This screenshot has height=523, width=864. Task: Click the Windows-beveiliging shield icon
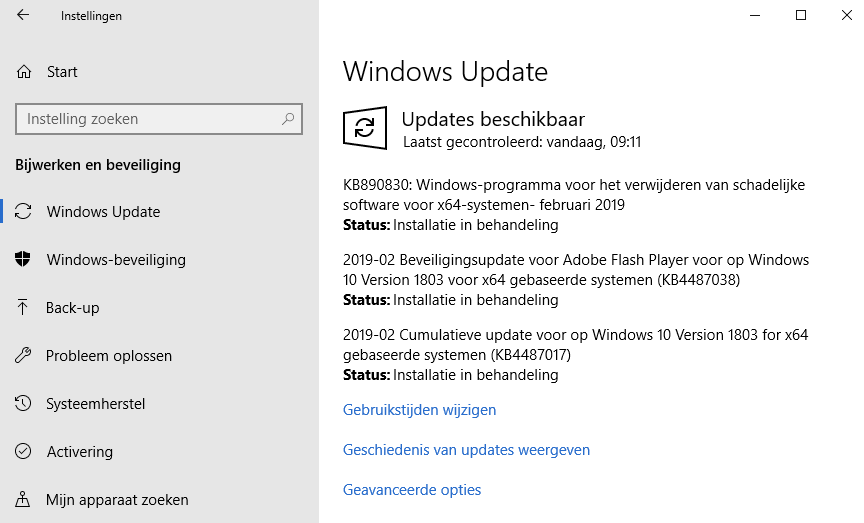pyautogui.click(x=23, y=260)
